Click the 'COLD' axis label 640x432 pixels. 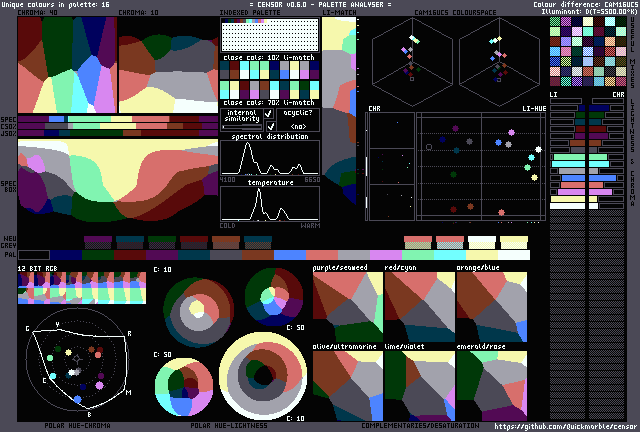pyautogui.click(x=227, y=226)
